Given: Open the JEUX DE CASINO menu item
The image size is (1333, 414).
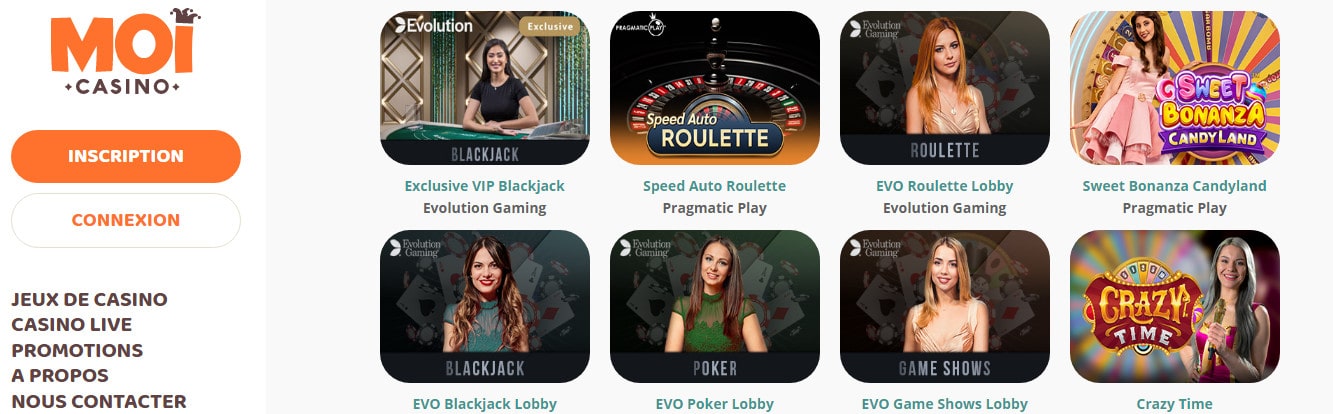Looking at the screenshot, I should pyautogui.click(x=89, y=300).
